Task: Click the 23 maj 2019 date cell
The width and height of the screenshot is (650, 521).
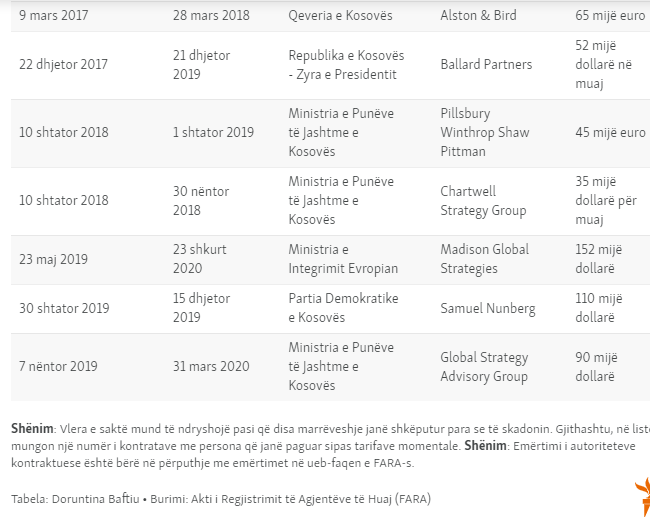Action: (54, 259)
